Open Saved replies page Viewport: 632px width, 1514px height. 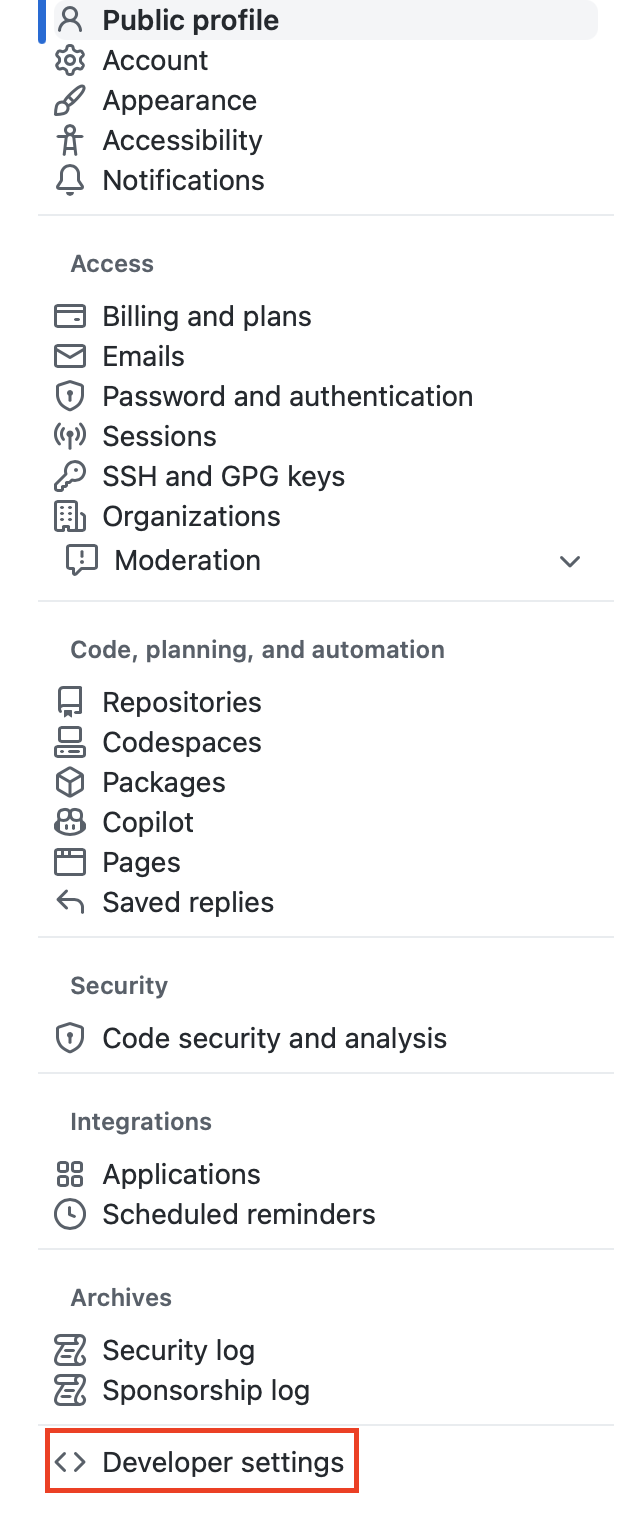click(188, 903)
